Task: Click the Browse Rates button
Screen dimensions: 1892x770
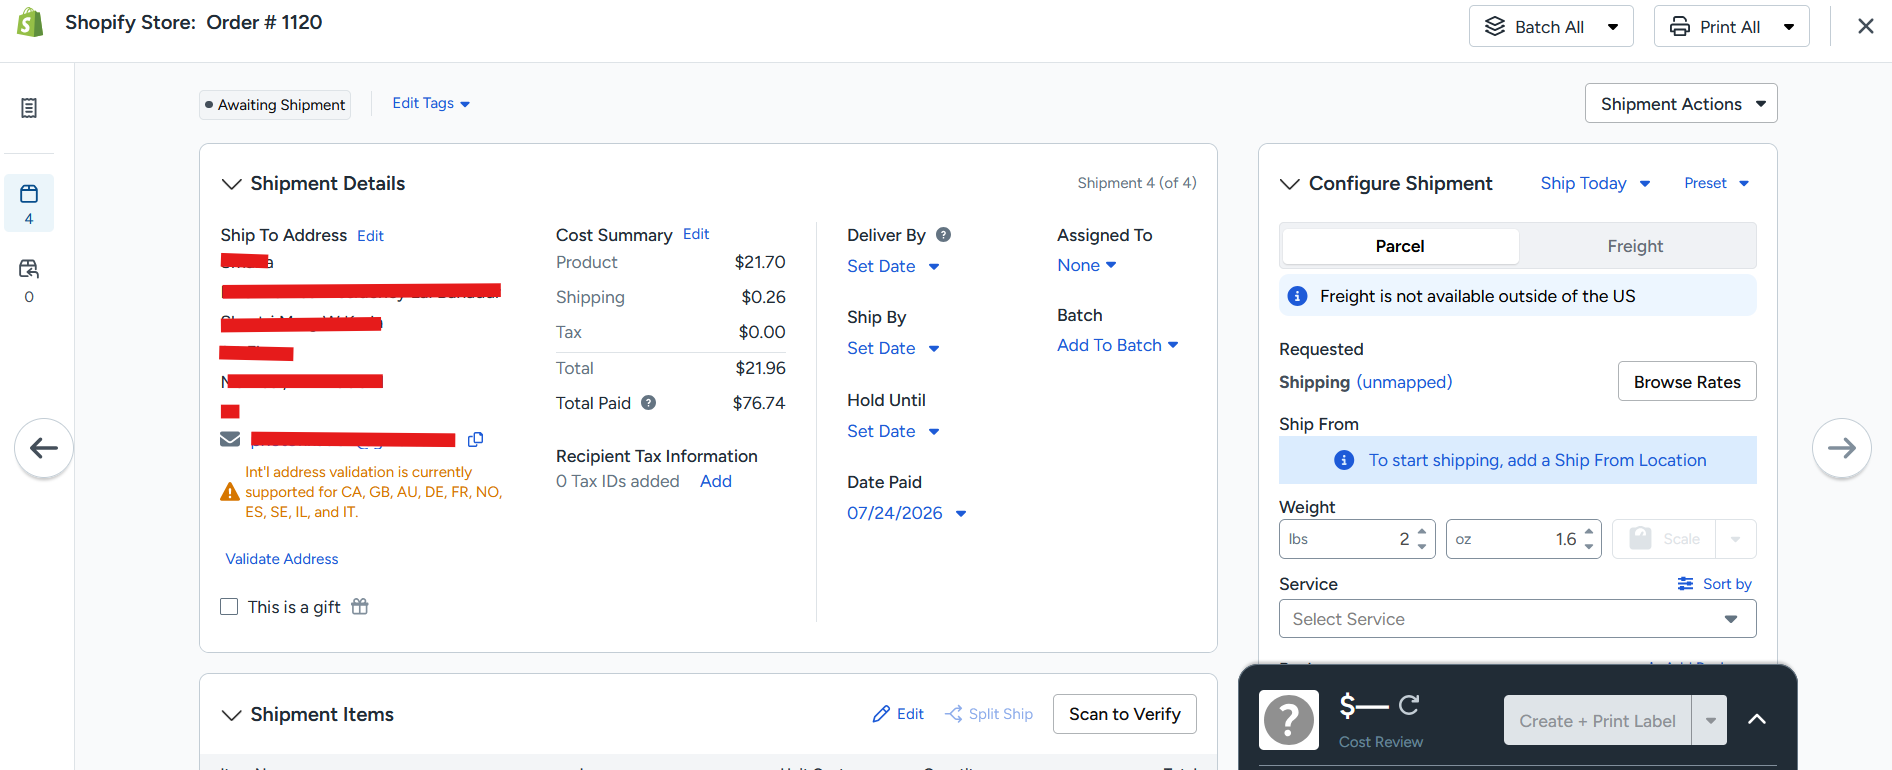Action: point(1687,381)
